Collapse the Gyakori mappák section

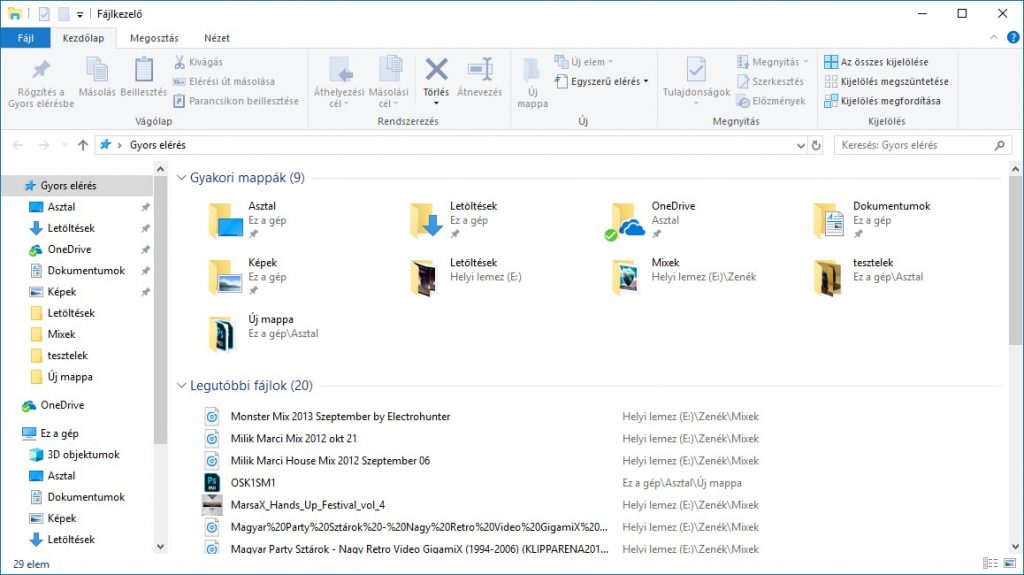[x=182, y=178]
